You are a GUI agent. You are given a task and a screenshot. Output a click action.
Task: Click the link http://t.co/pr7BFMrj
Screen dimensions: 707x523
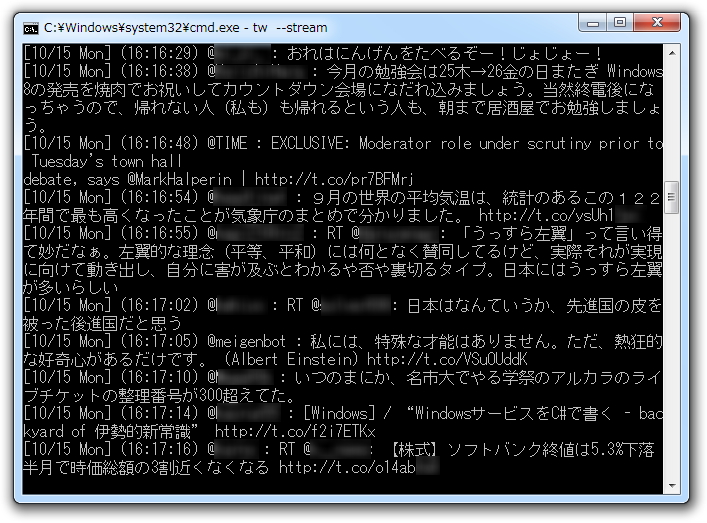(x=334, y=179)
